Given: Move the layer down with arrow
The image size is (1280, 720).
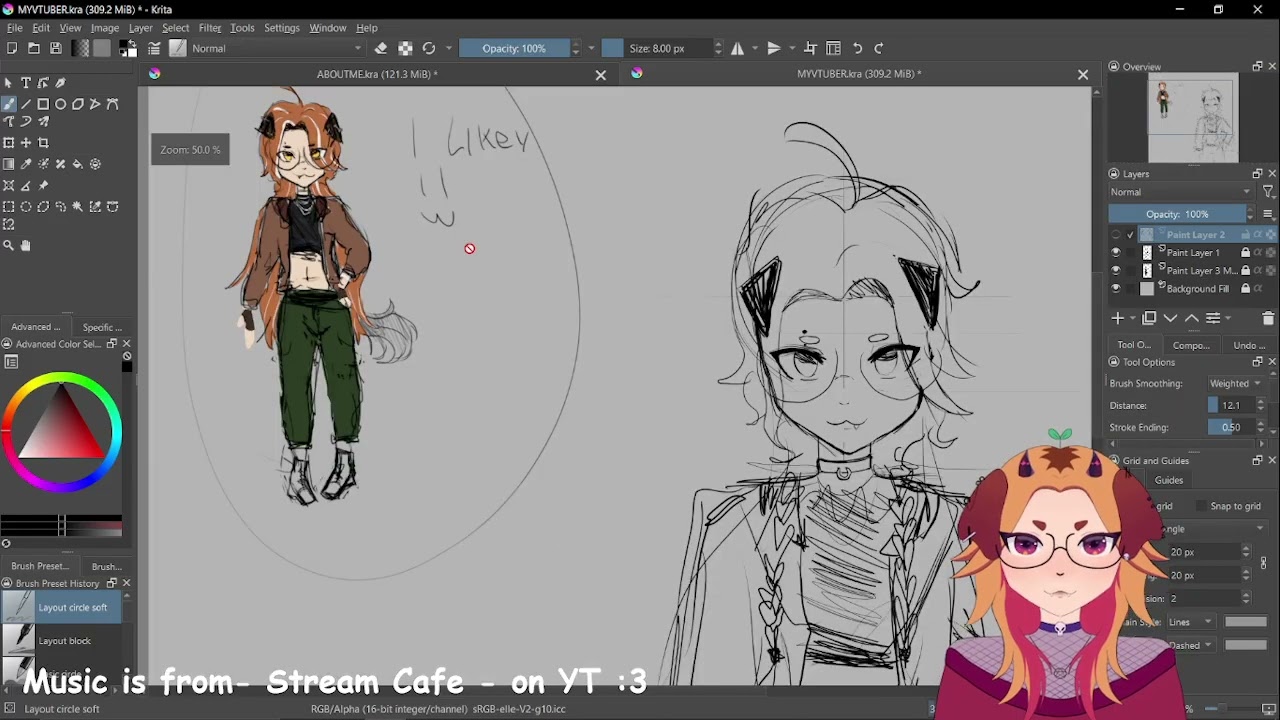Looking at the screenshot, I should [1170, 318].
